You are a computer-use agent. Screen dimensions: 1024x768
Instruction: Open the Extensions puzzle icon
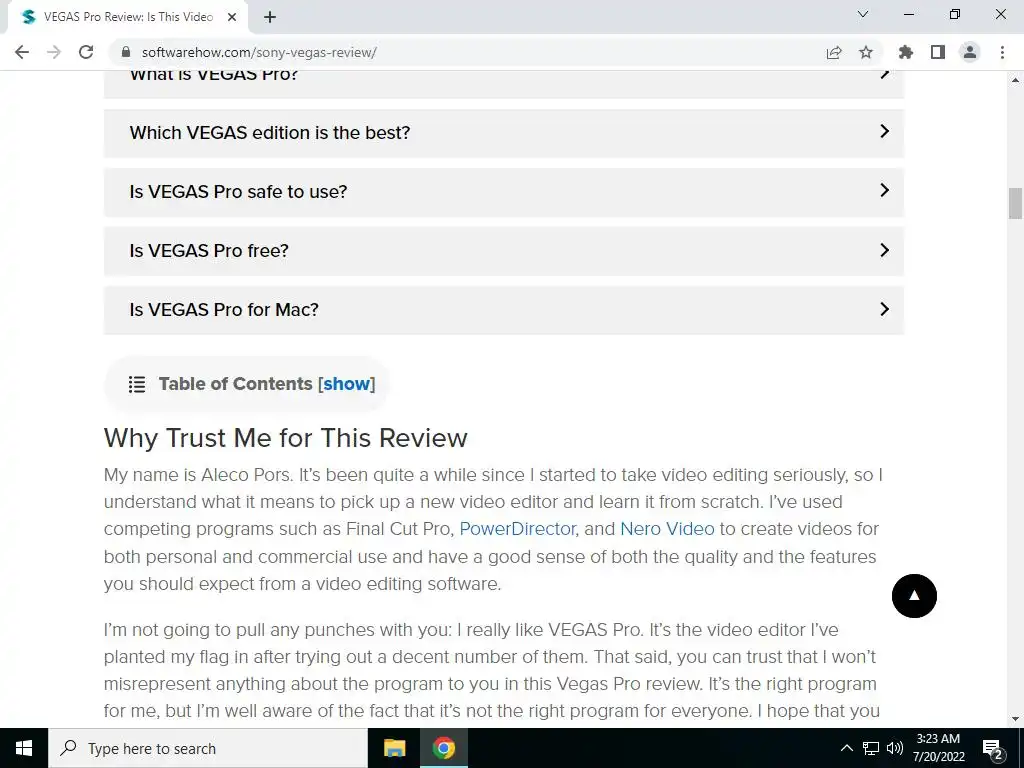906,52
